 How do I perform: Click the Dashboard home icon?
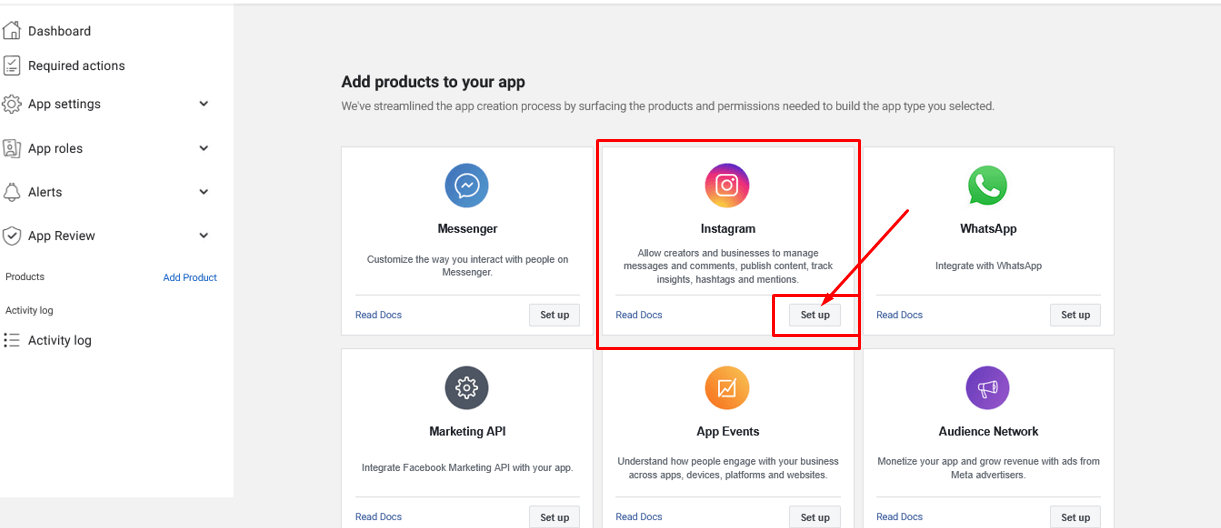click(x=12, y=31)
